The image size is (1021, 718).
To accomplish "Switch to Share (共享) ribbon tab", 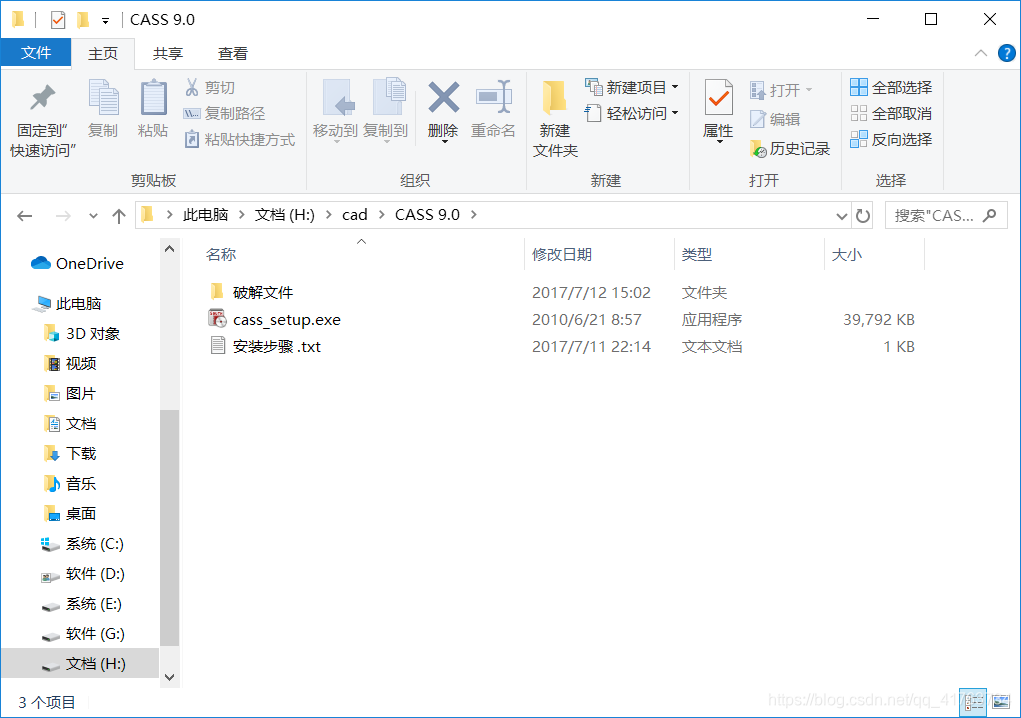I will pos(167,53).
